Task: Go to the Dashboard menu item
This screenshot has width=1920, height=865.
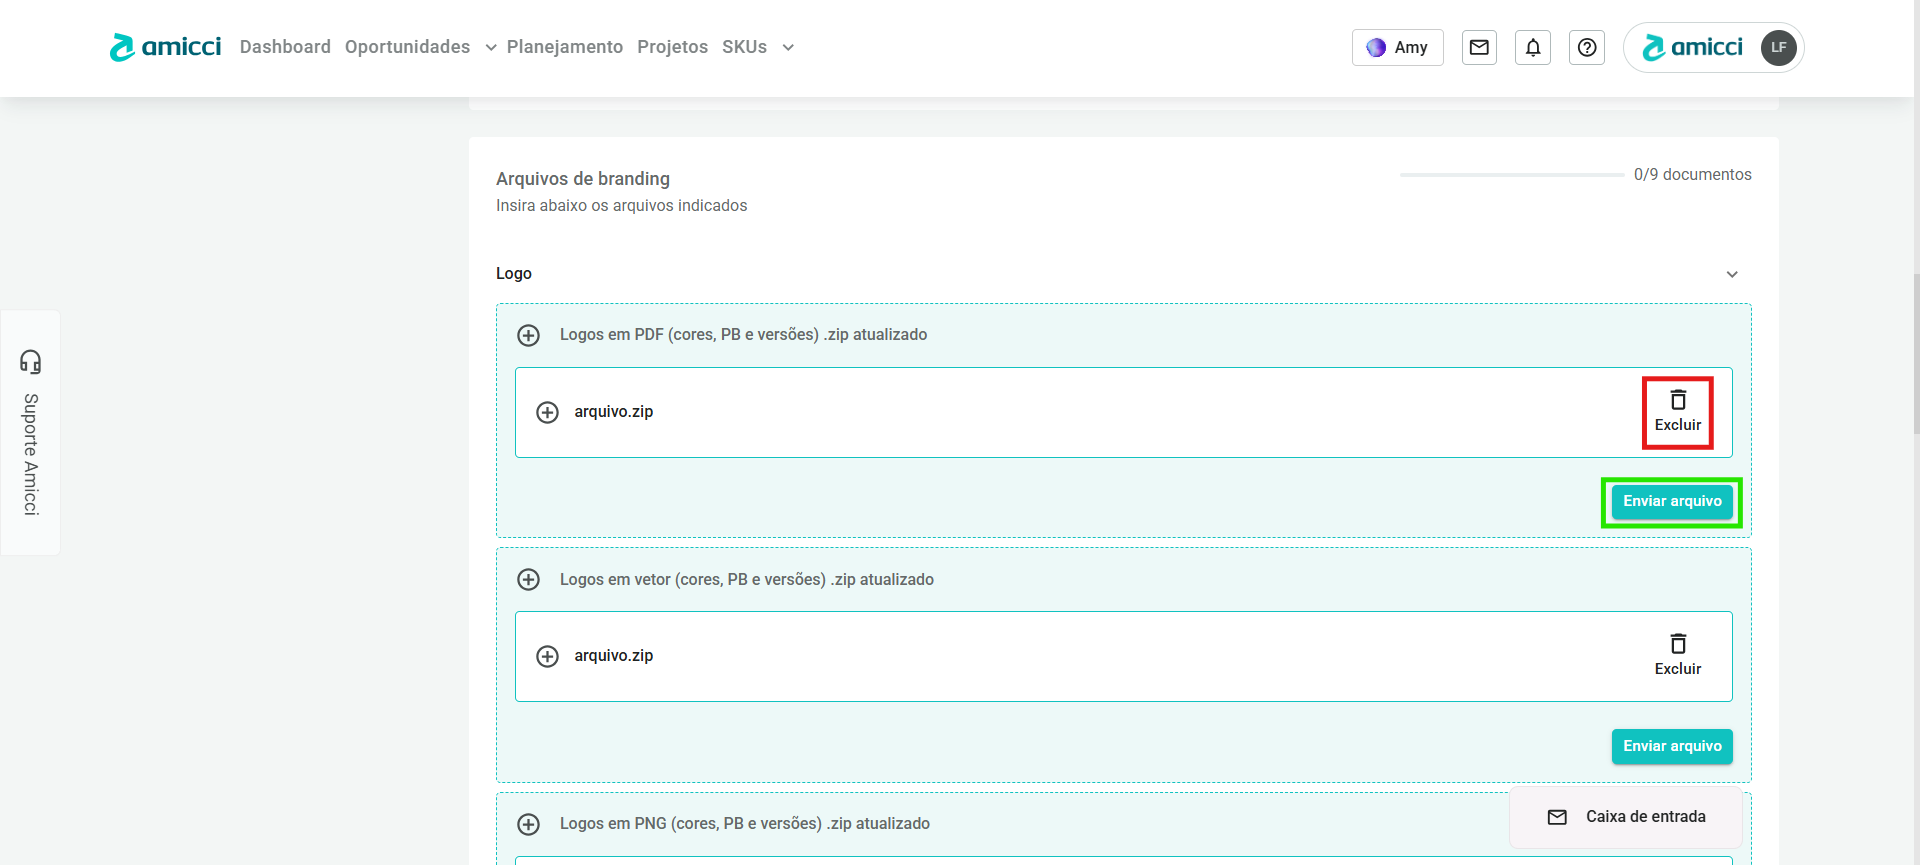Action: pos(285,47)
